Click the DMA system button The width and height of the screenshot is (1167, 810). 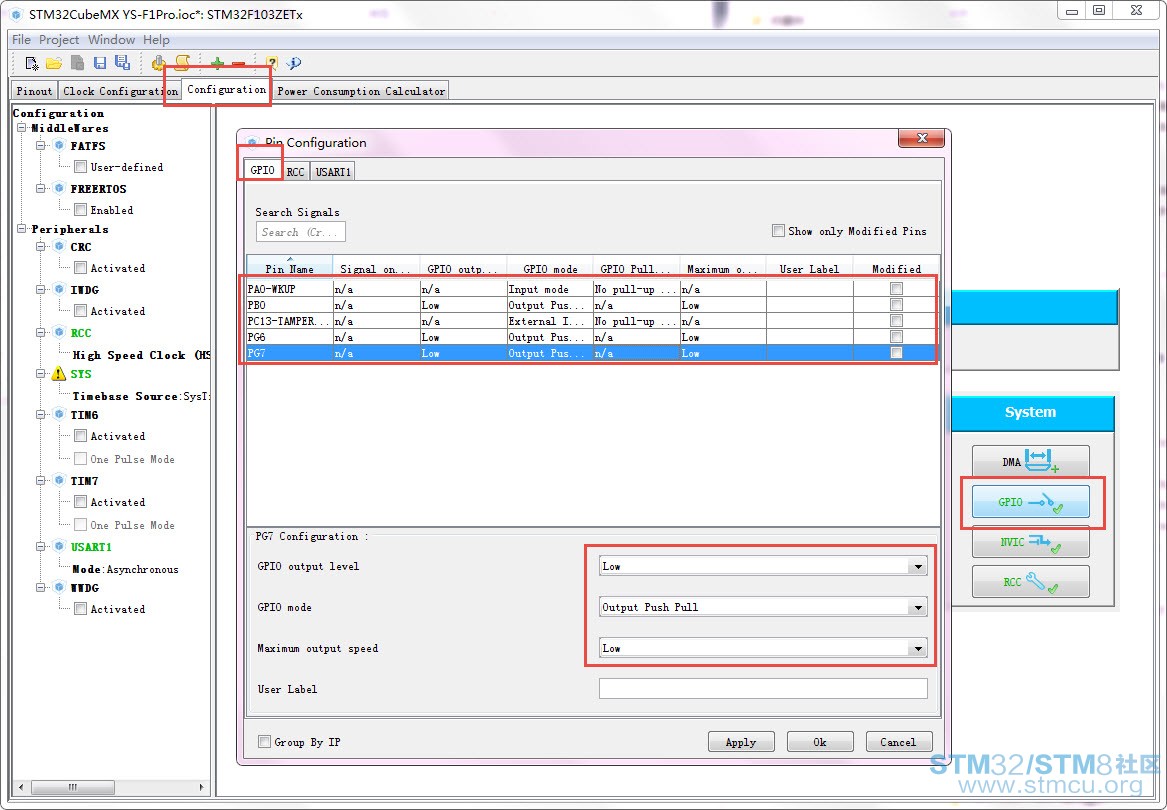click(1030, 461)
